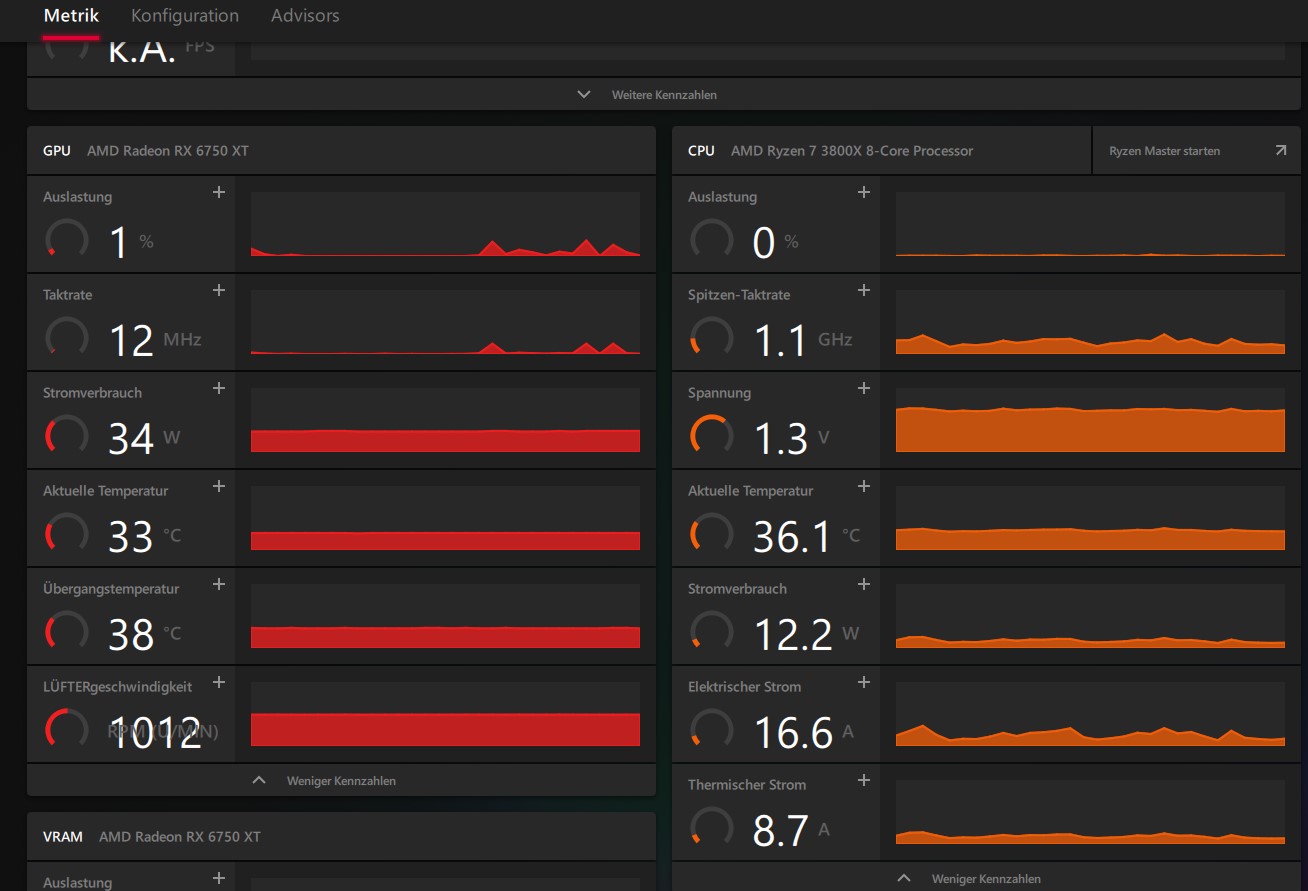Click plus icon on Spitzen-Taktrate
Screen dimensions: 1308x891
click(x=864, y=290)
